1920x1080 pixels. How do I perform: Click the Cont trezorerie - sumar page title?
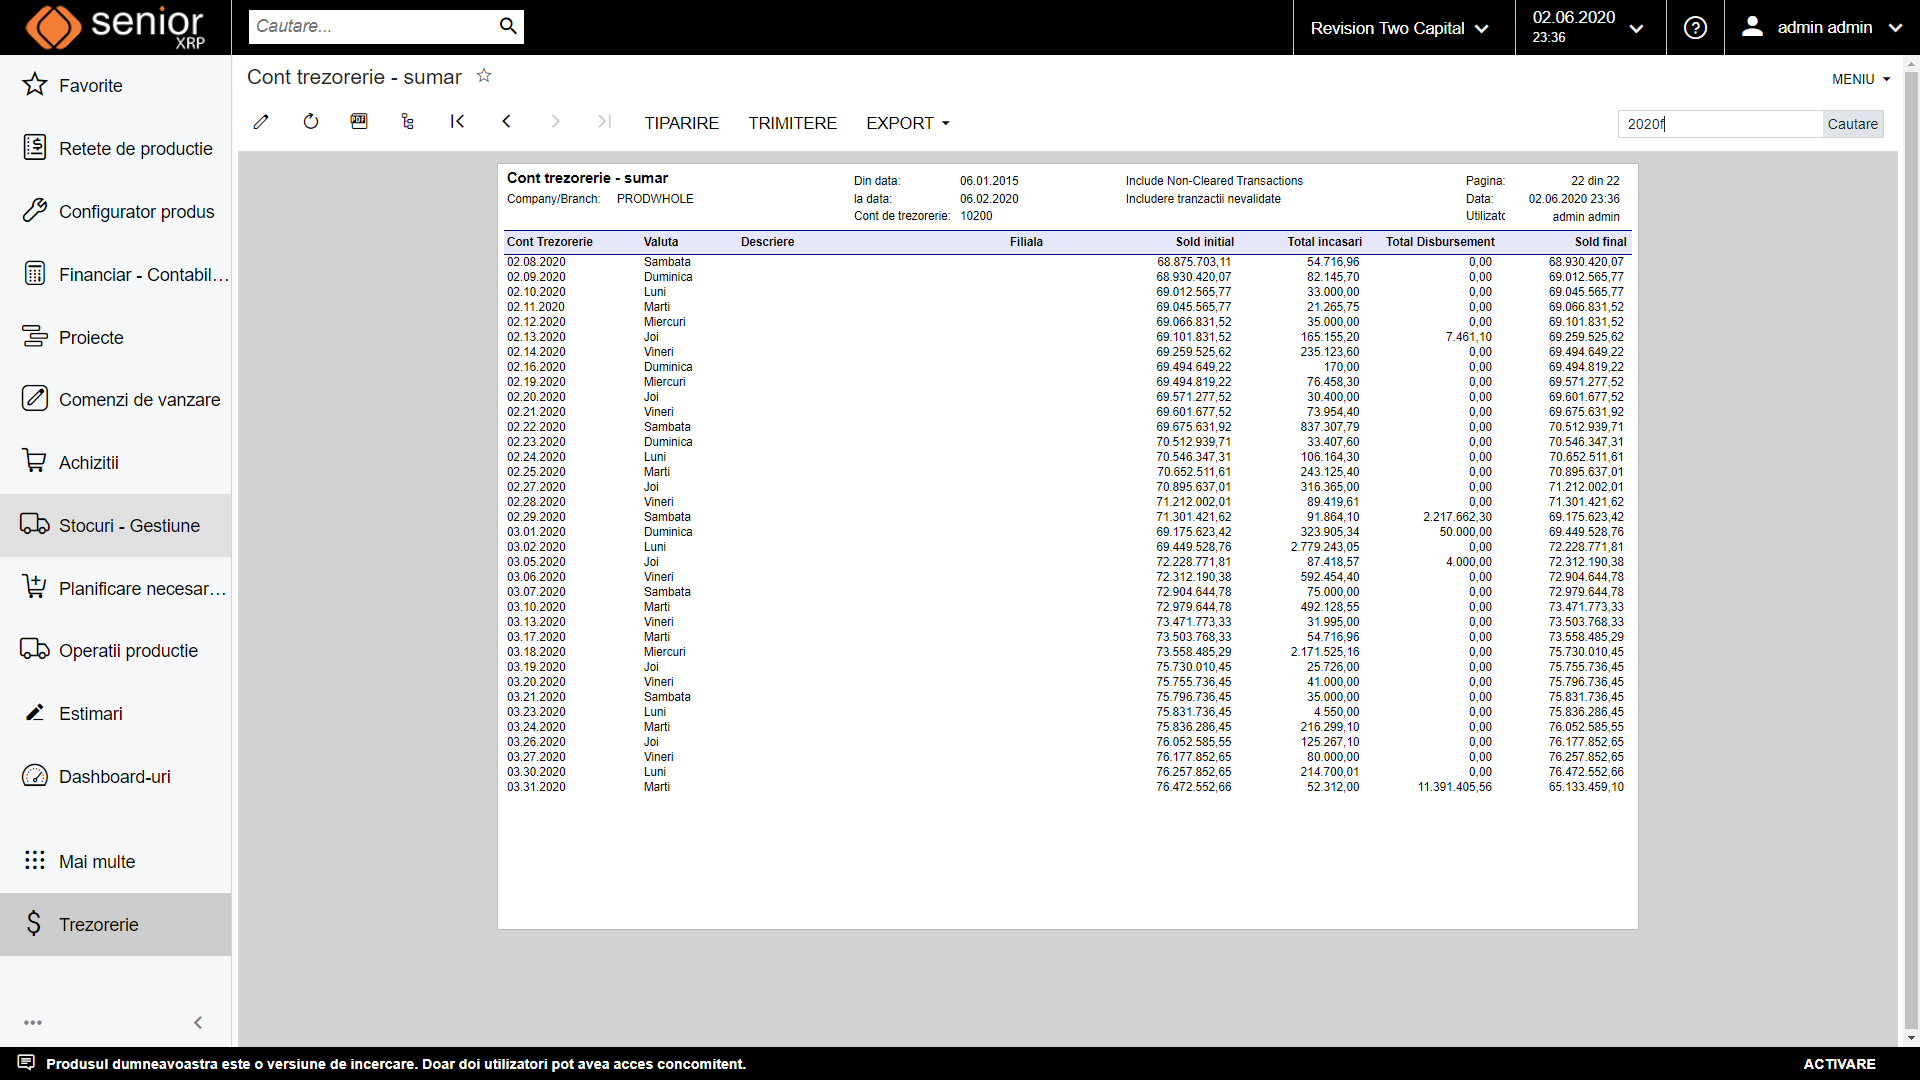coord(354,77)
